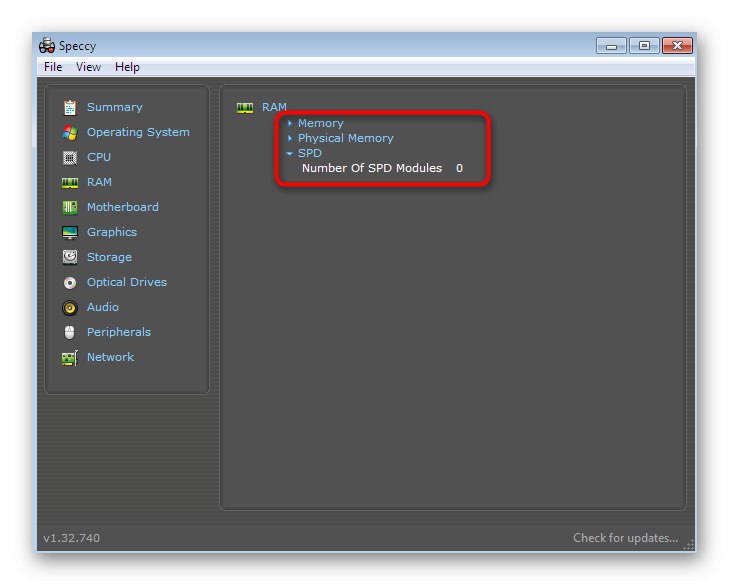Click the version text v1.32.740
The image size is (729, 585).
(x=71, y=538)
